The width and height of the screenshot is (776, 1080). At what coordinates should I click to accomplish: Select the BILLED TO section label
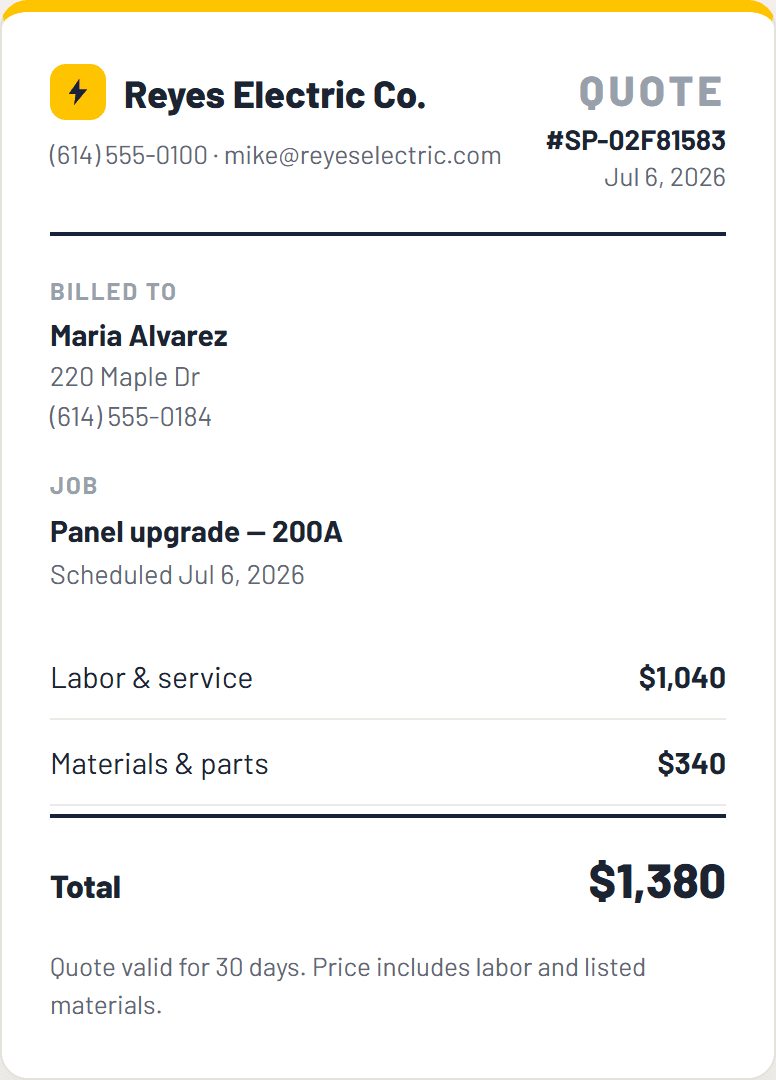114,292
